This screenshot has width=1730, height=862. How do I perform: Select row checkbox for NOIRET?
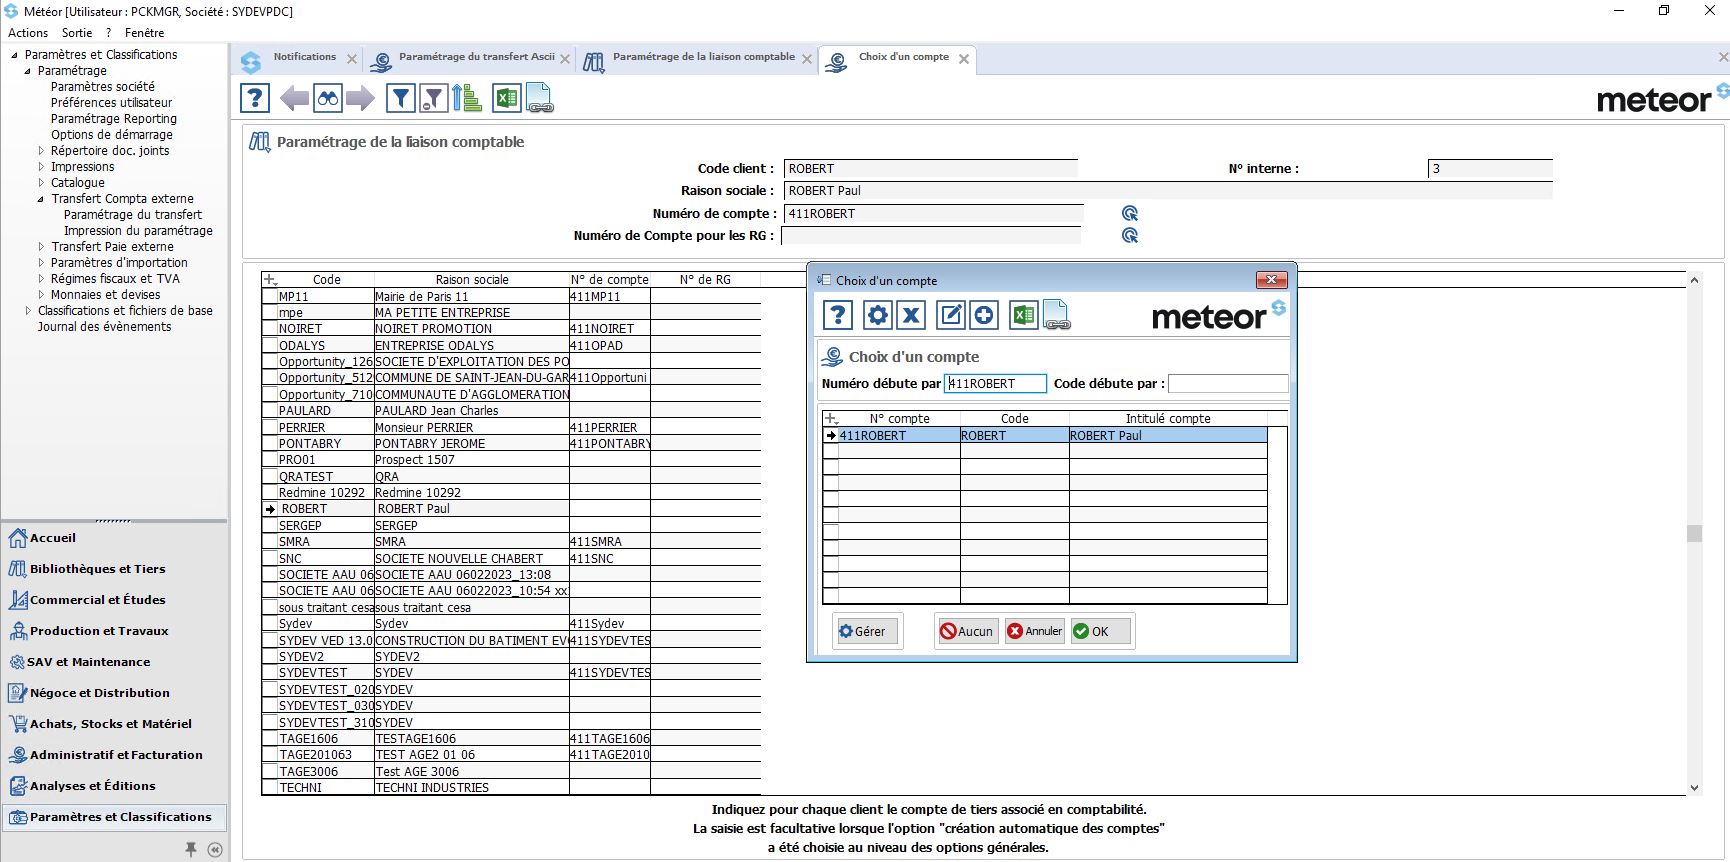pyautogui.click(x=270, y=329)
